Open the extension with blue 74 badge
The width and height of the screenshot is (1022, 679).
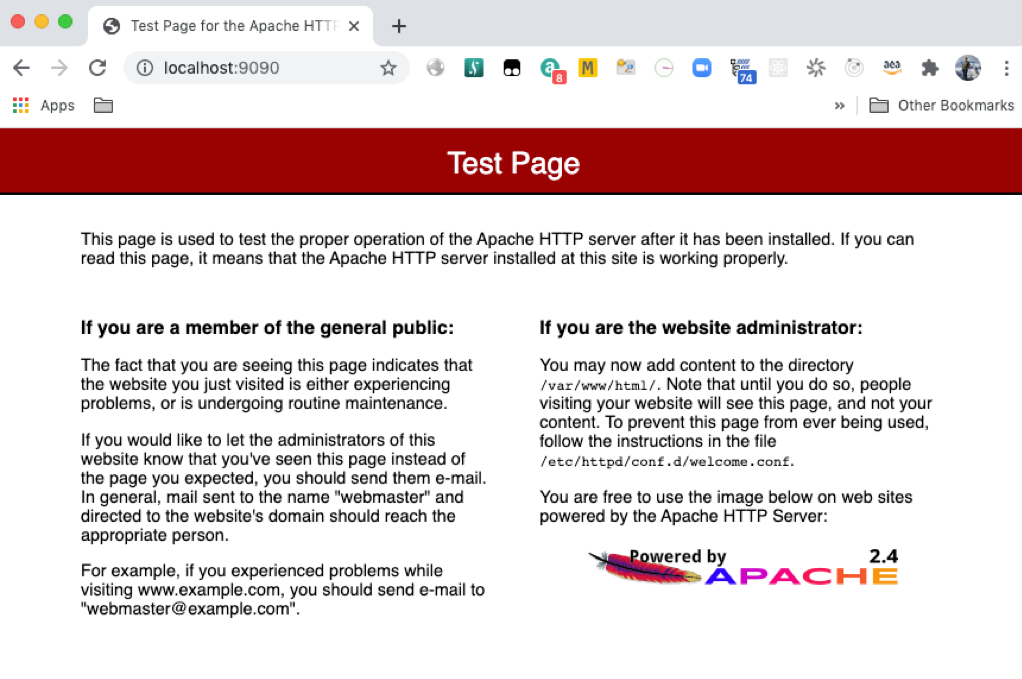[x=742, y=70]
